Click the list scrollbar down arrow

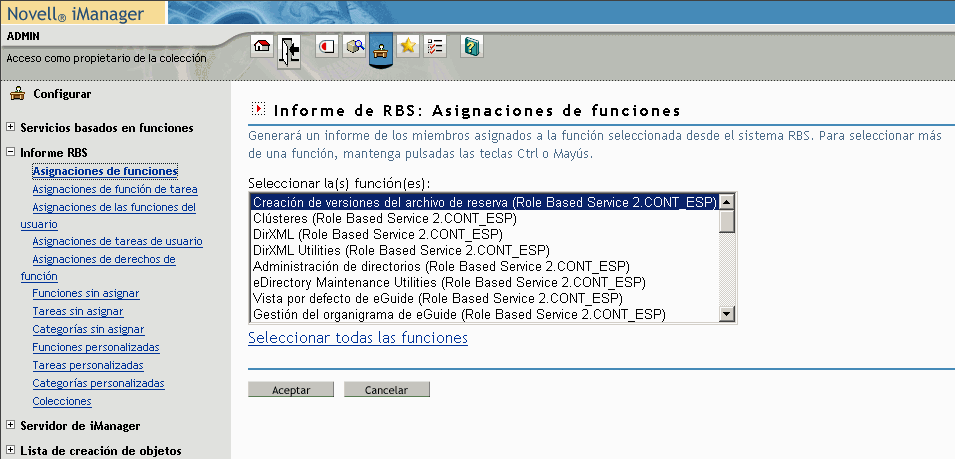point(727,314)
